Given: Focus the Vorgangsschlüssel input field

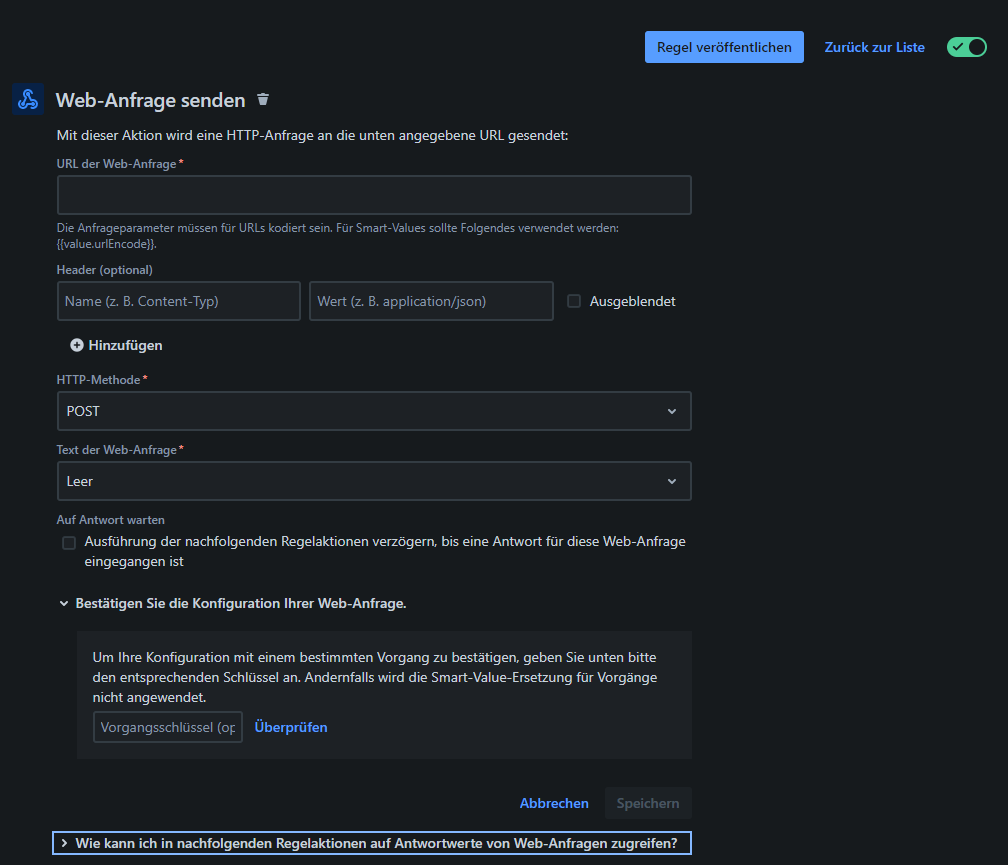Looking at the screenshot, I should coord(168,727).
